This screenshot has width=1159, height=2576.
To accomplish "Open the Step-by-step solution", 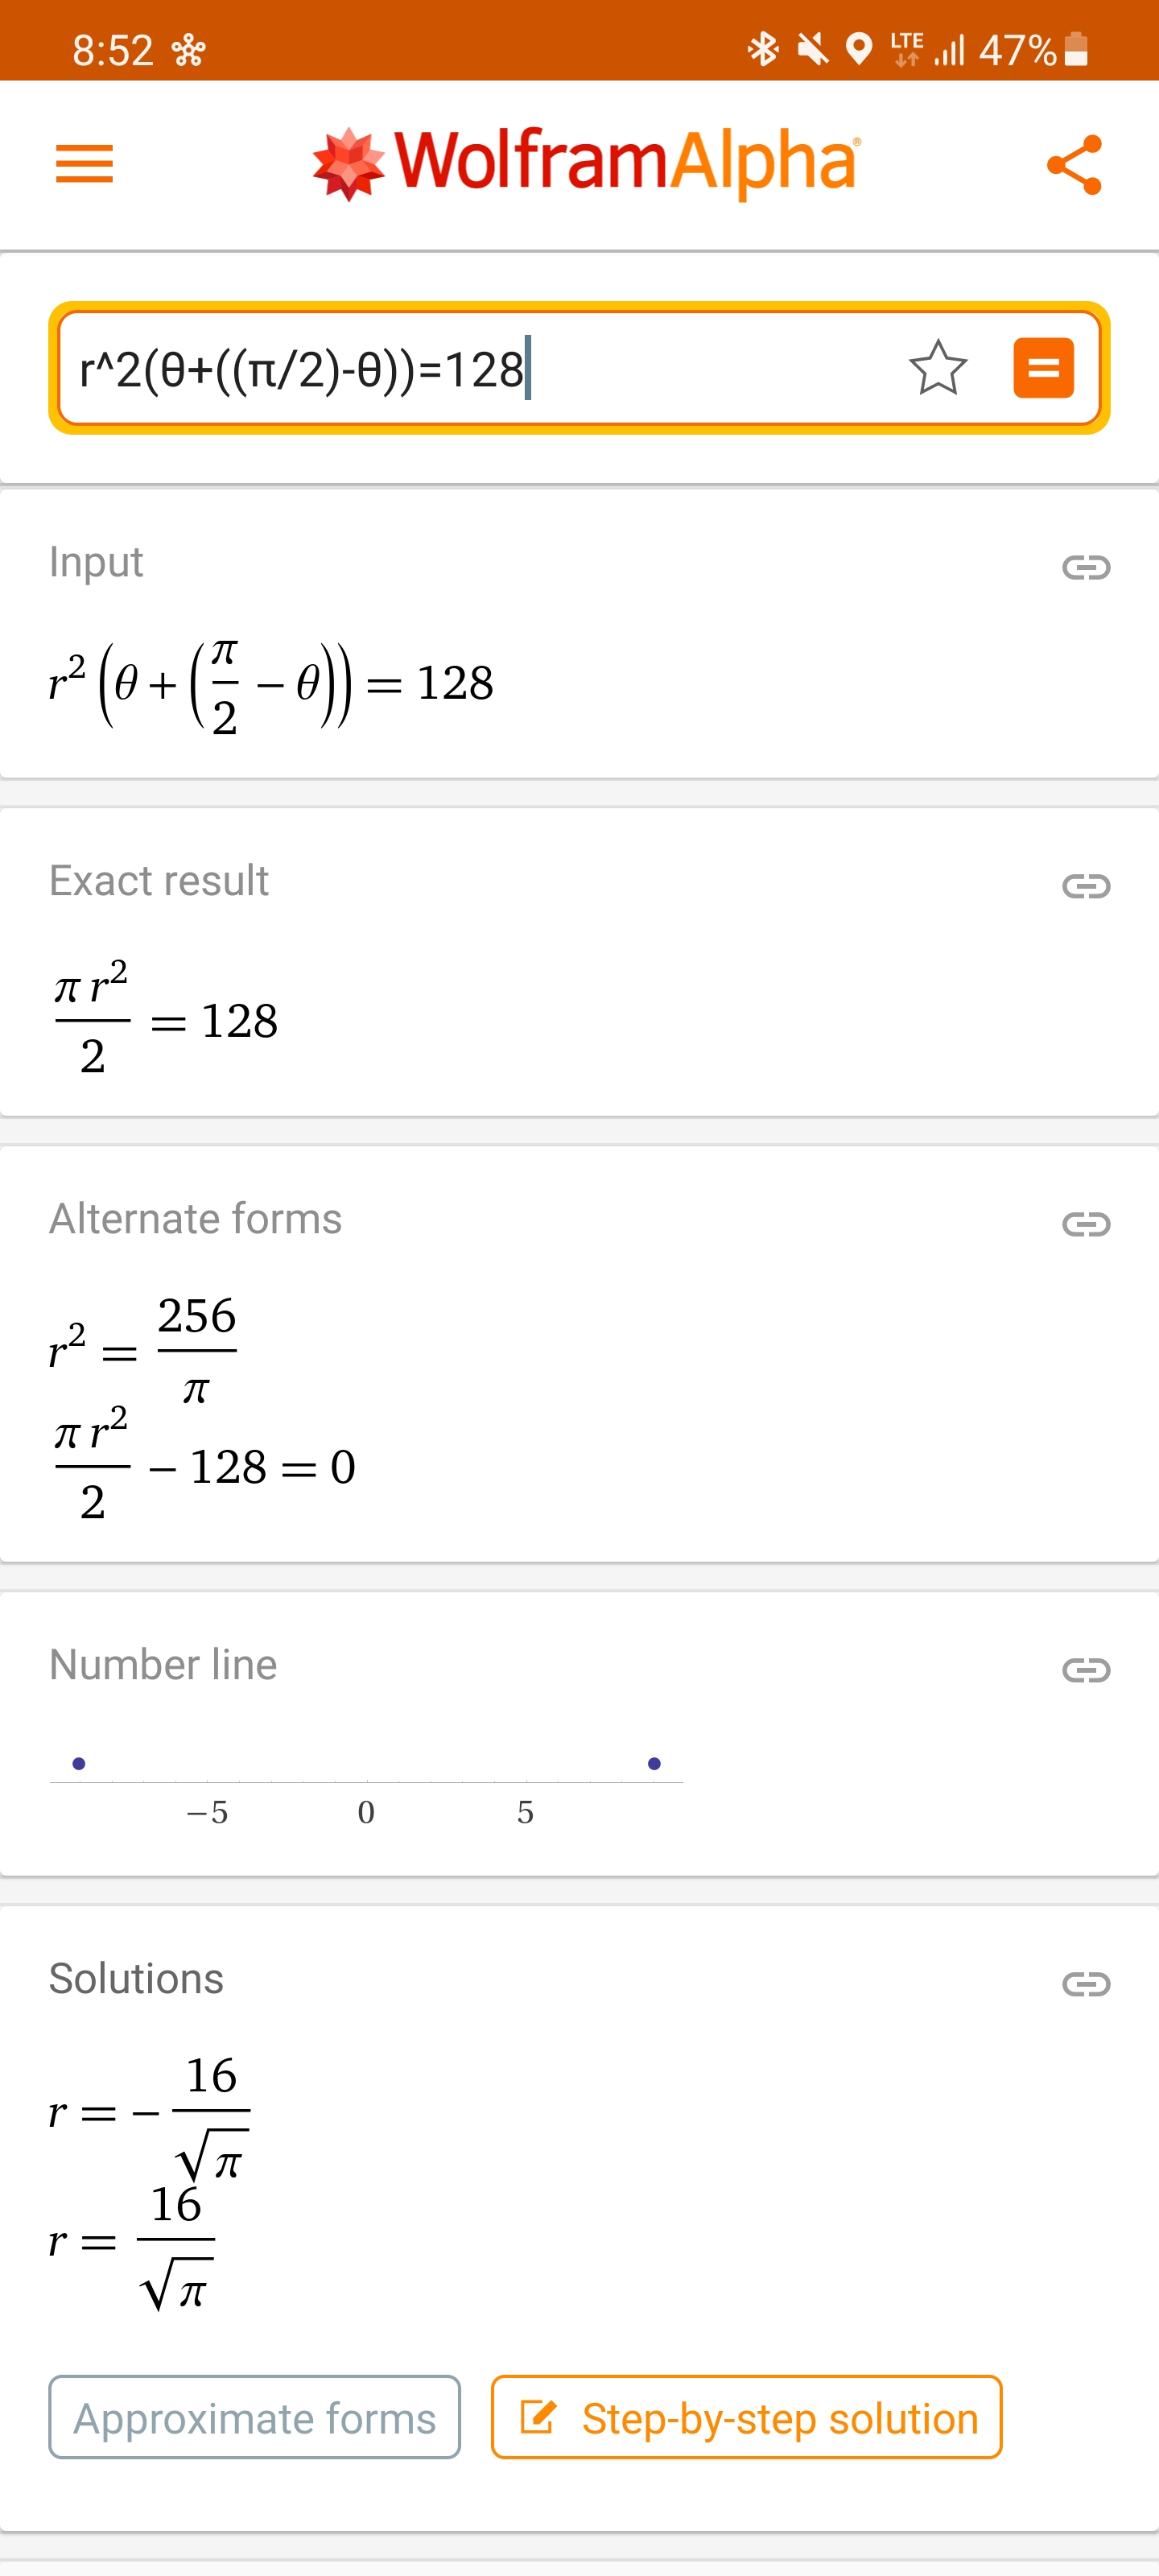I will pos(746,2417).
